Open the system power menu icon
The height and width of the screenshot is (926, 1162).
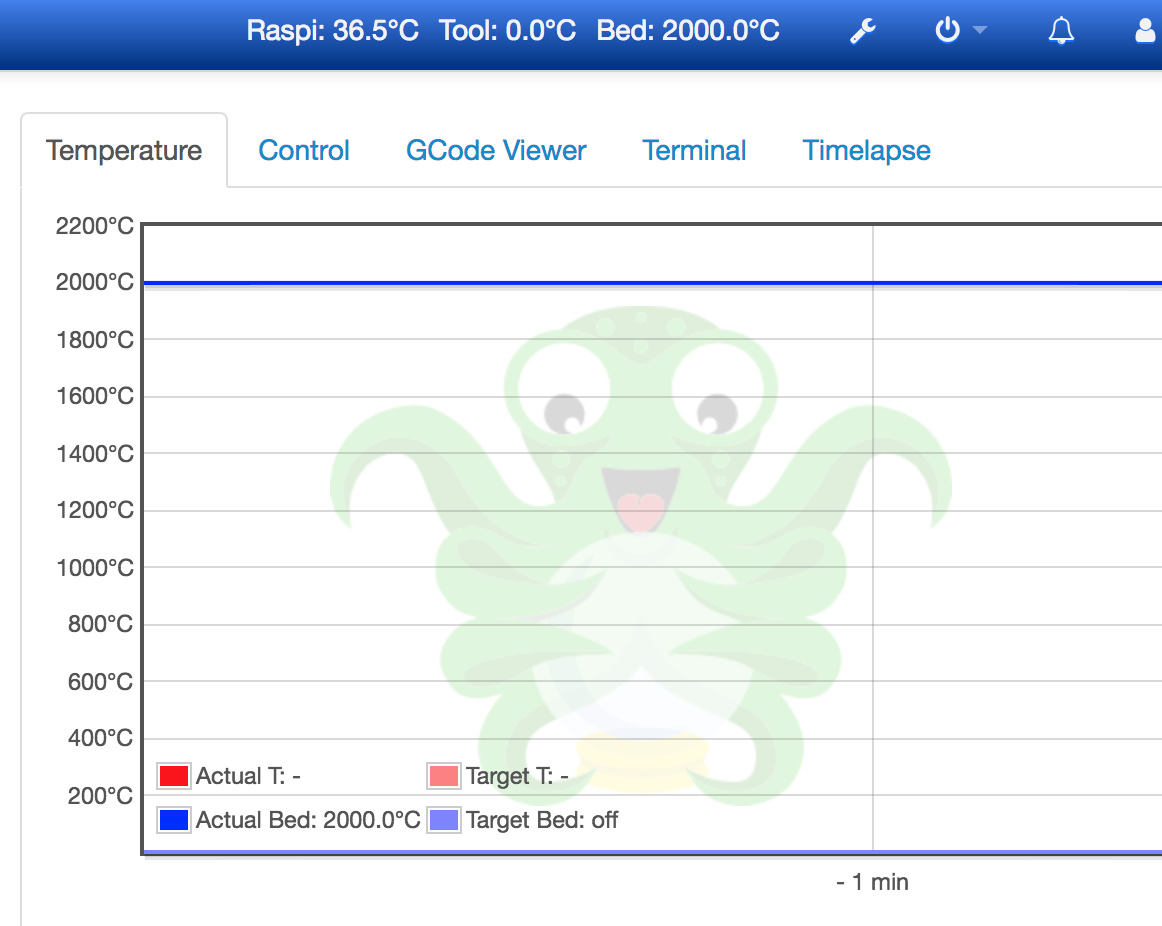point(947,30)
